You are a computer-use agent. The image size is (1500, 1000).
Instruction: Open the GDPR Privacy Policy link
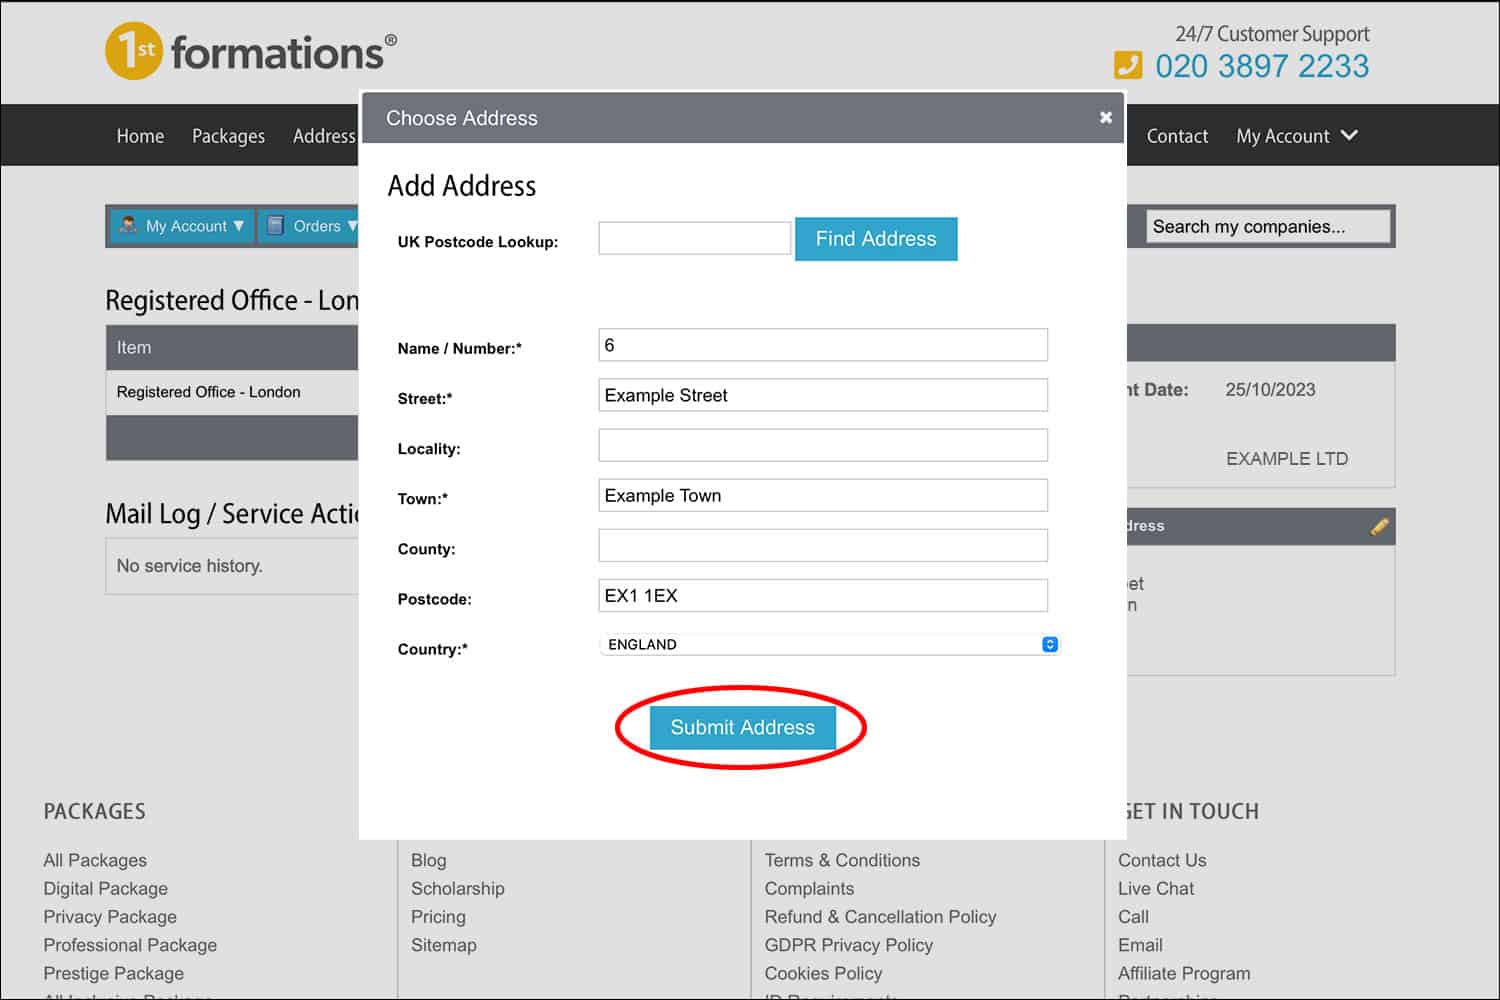coord(849,944)
